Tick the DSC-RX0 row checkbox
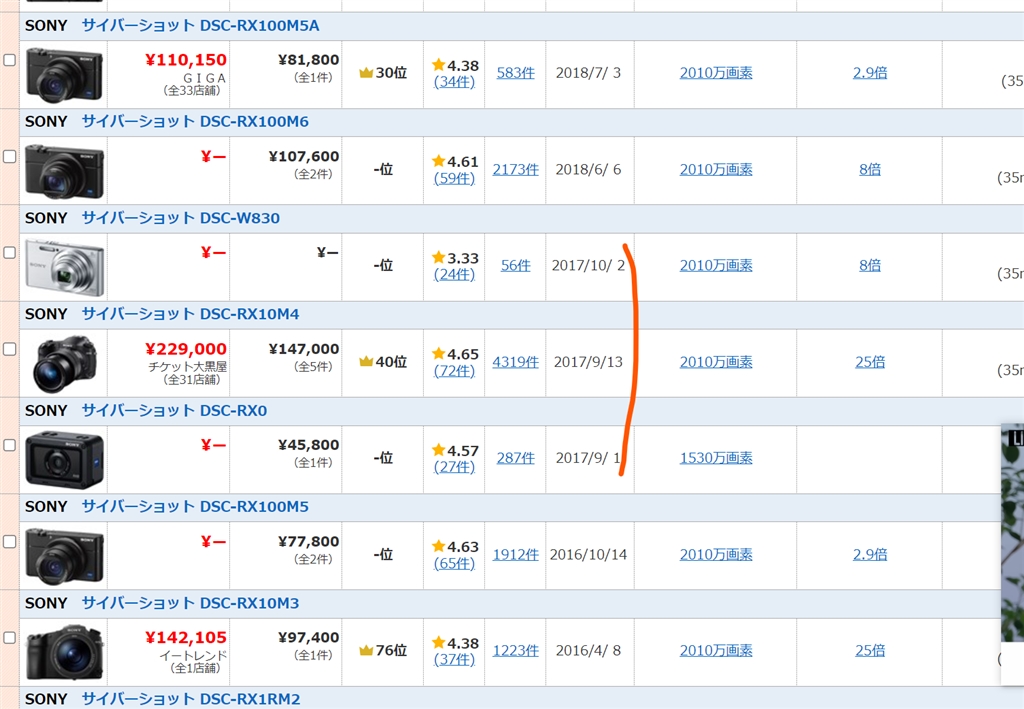Image resolution: width=1024 pixels, height=709 pixels. coord(10,445)
